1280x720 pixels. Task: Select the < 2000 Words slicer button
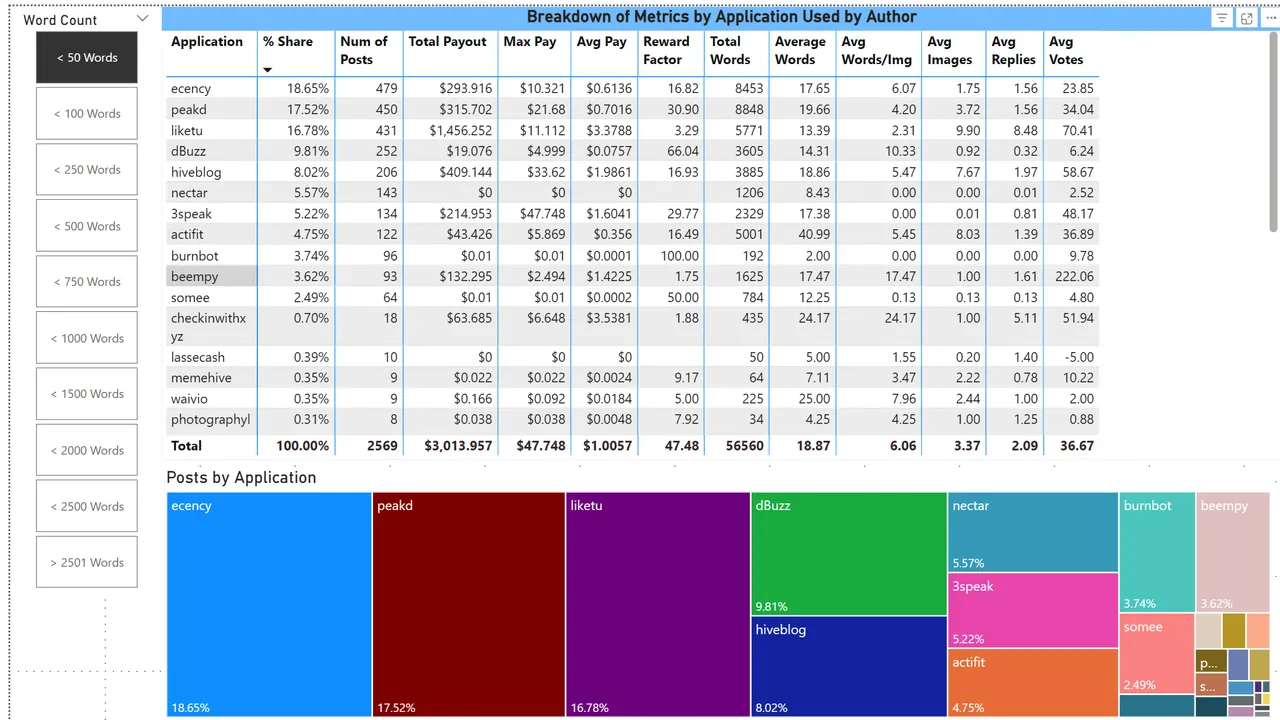coord(87,450)
